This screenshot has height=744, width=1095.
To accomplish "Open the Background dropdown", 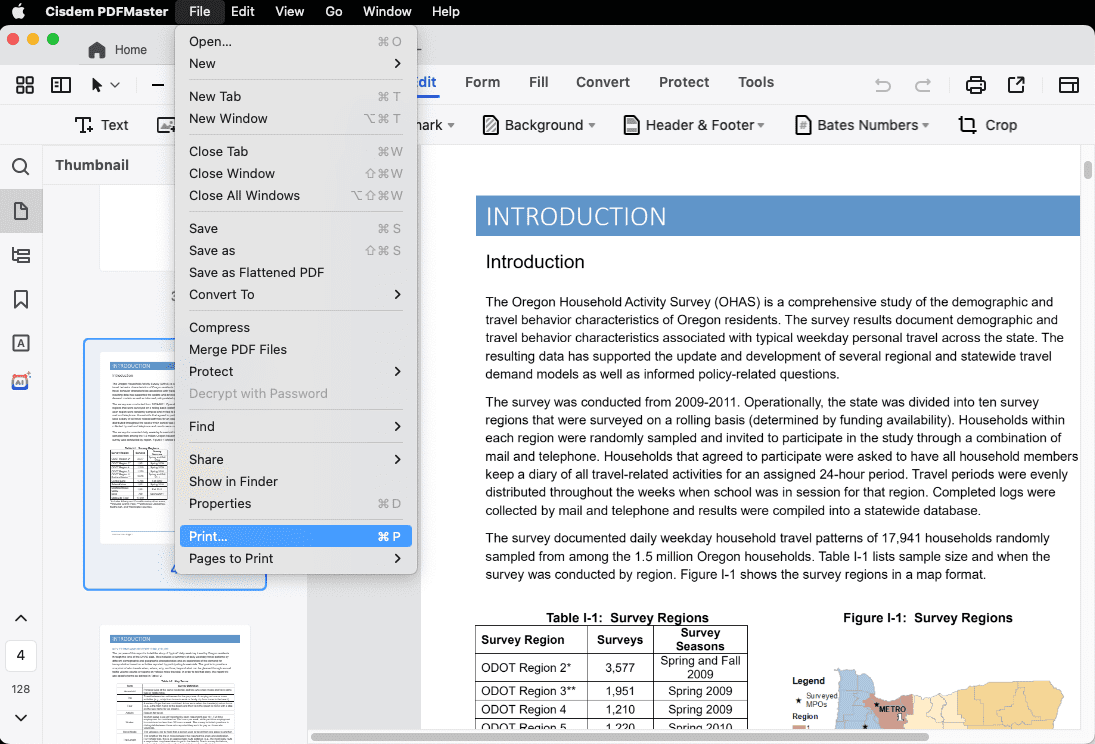I will pos(538,125).
